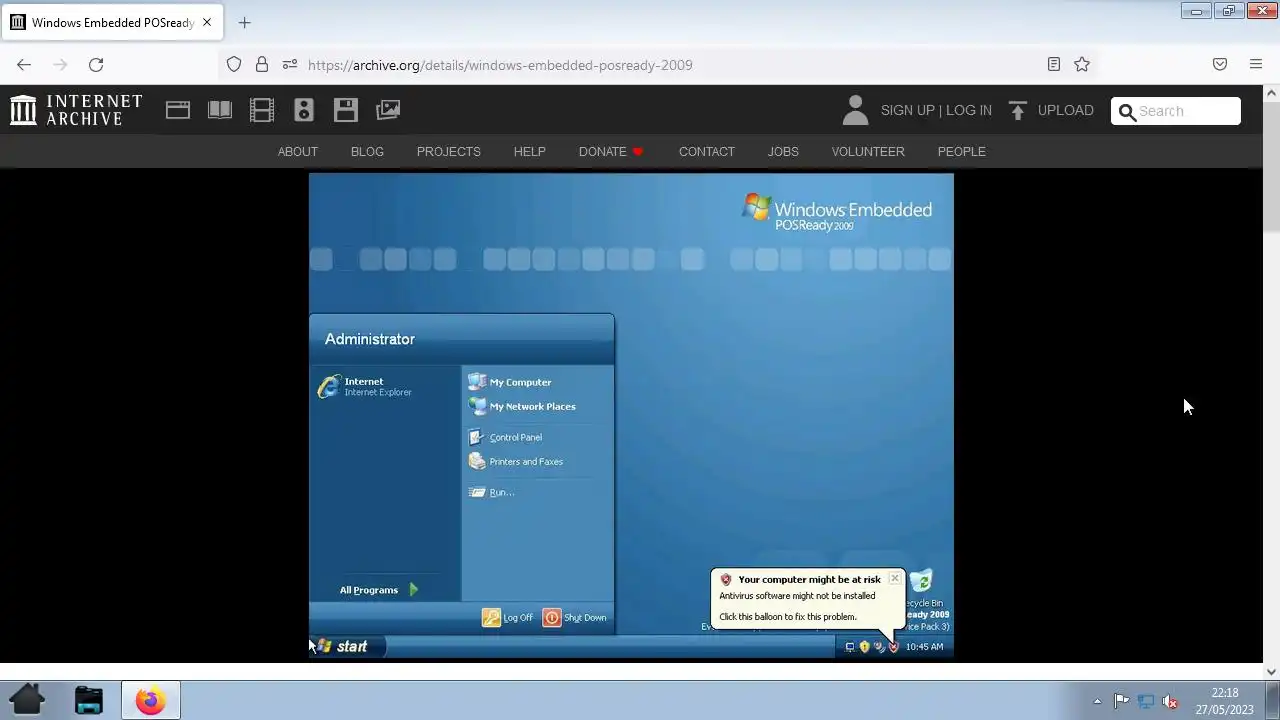
Task: Focus the Search input field
Action: pos(1176,111)
